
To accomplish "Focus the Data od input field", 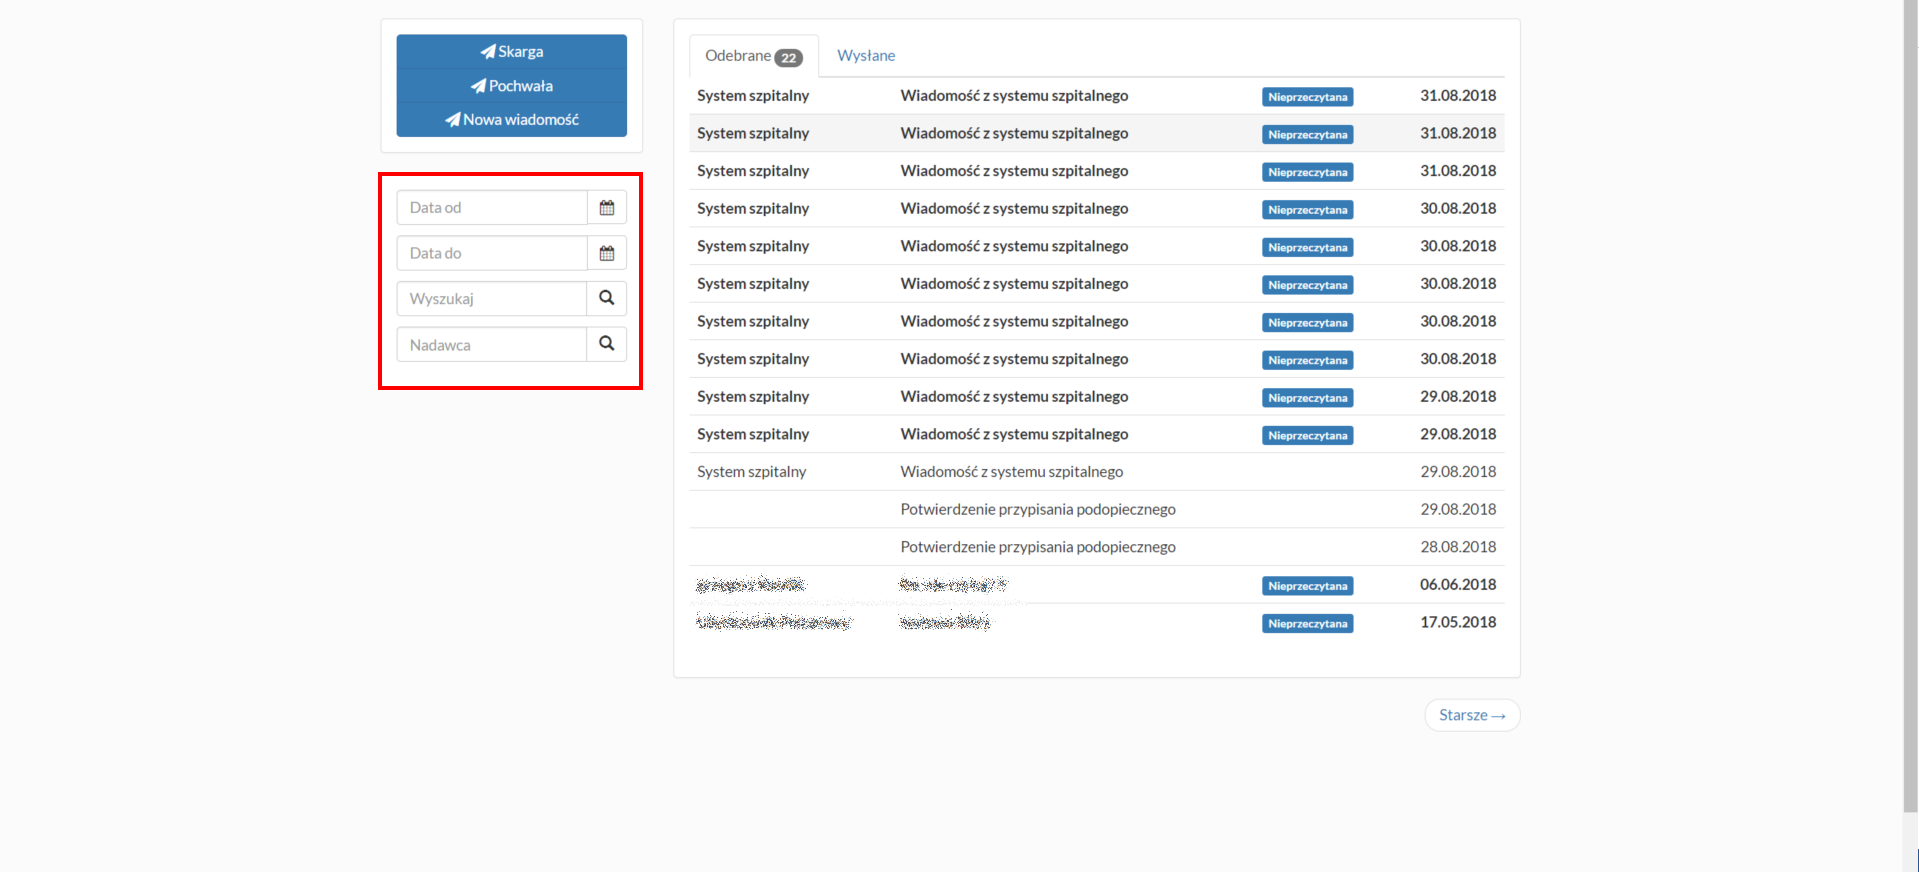I will [492, 208].
